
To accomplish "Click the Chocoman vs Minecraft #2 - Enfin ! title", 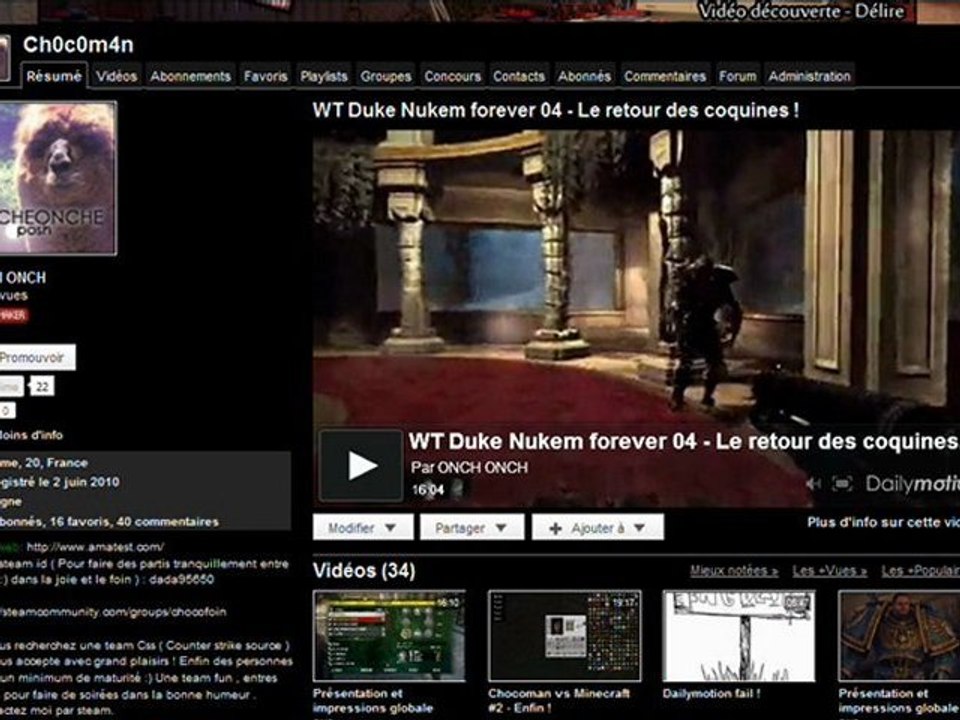I will pyautogui.click(x=558, y=700).
